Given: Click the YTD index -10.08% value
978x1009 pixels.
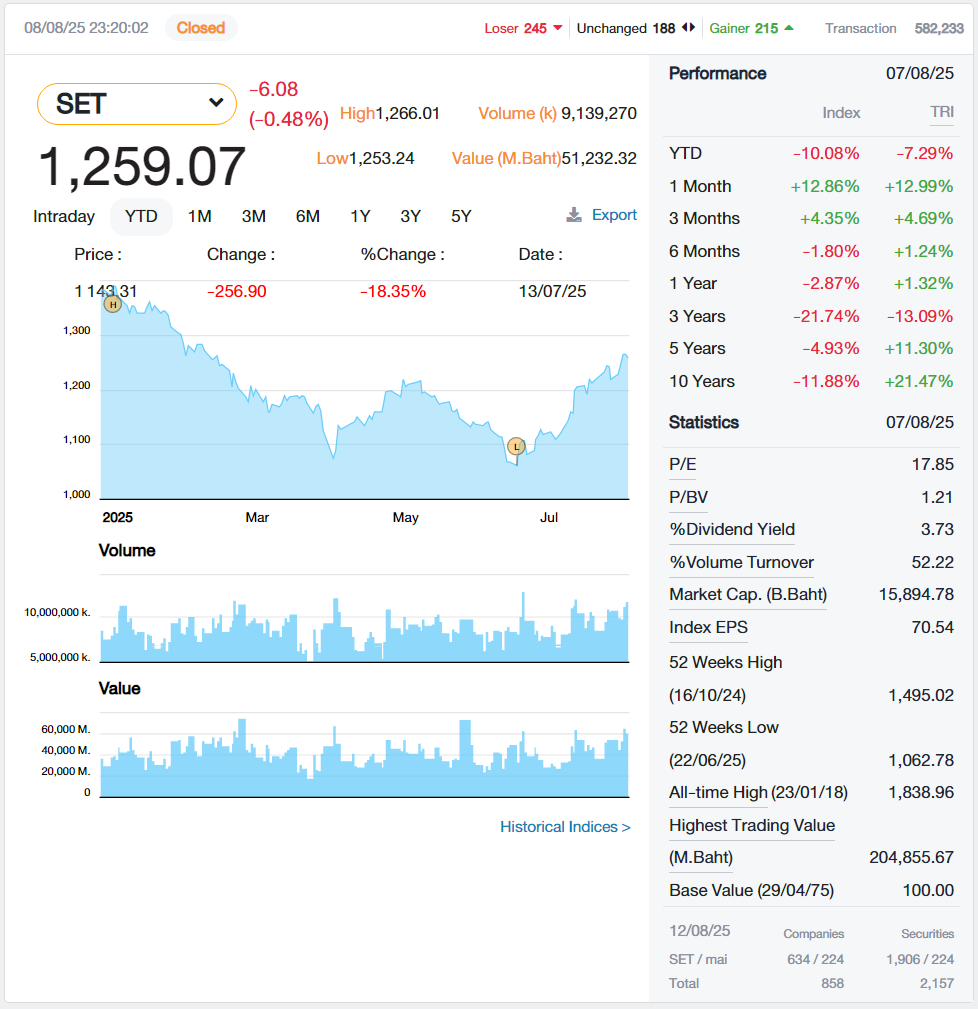Looking at the screenshot, I should pos(826,153).
